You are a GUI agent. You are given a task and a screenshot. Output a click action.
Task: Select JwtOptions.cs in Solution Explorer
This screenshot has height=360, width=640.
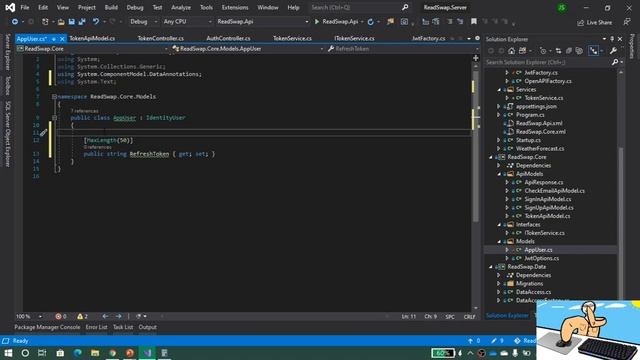click(x=541, y=258)
